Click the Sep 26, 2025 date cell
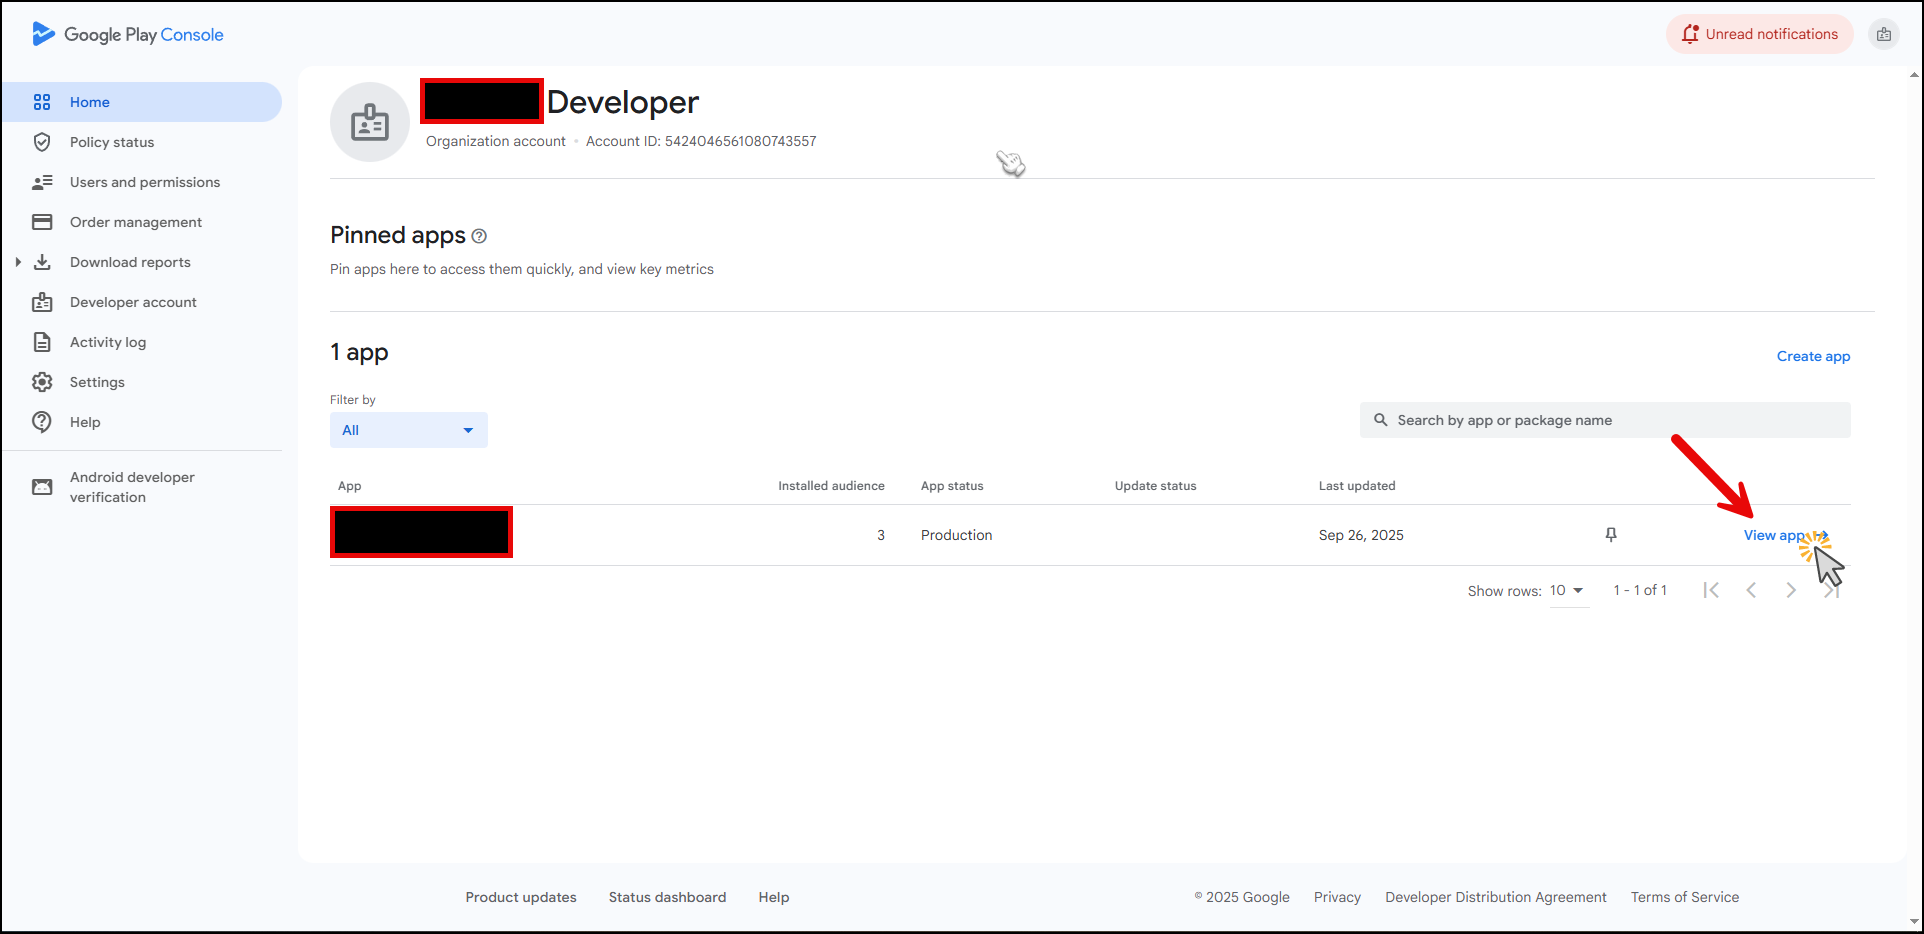The height and width of the screenshot is (934, 1924). pos(1361,535)
